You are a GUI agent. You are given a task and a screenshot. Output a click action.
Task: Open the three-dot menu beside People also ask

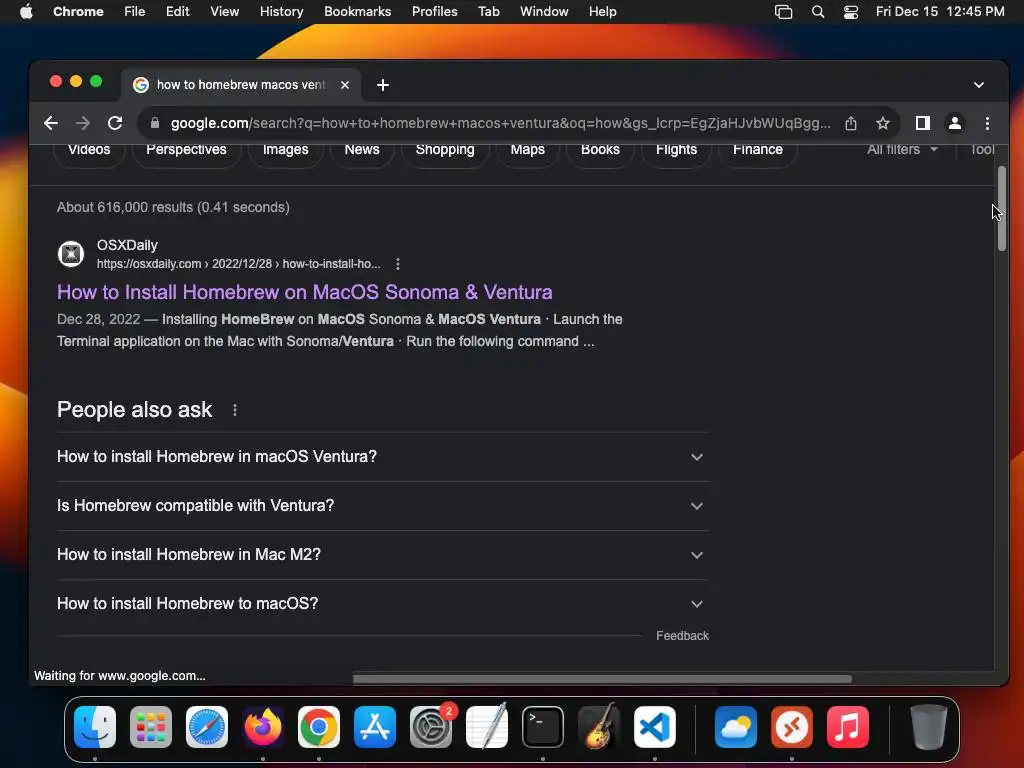(235, 410)
